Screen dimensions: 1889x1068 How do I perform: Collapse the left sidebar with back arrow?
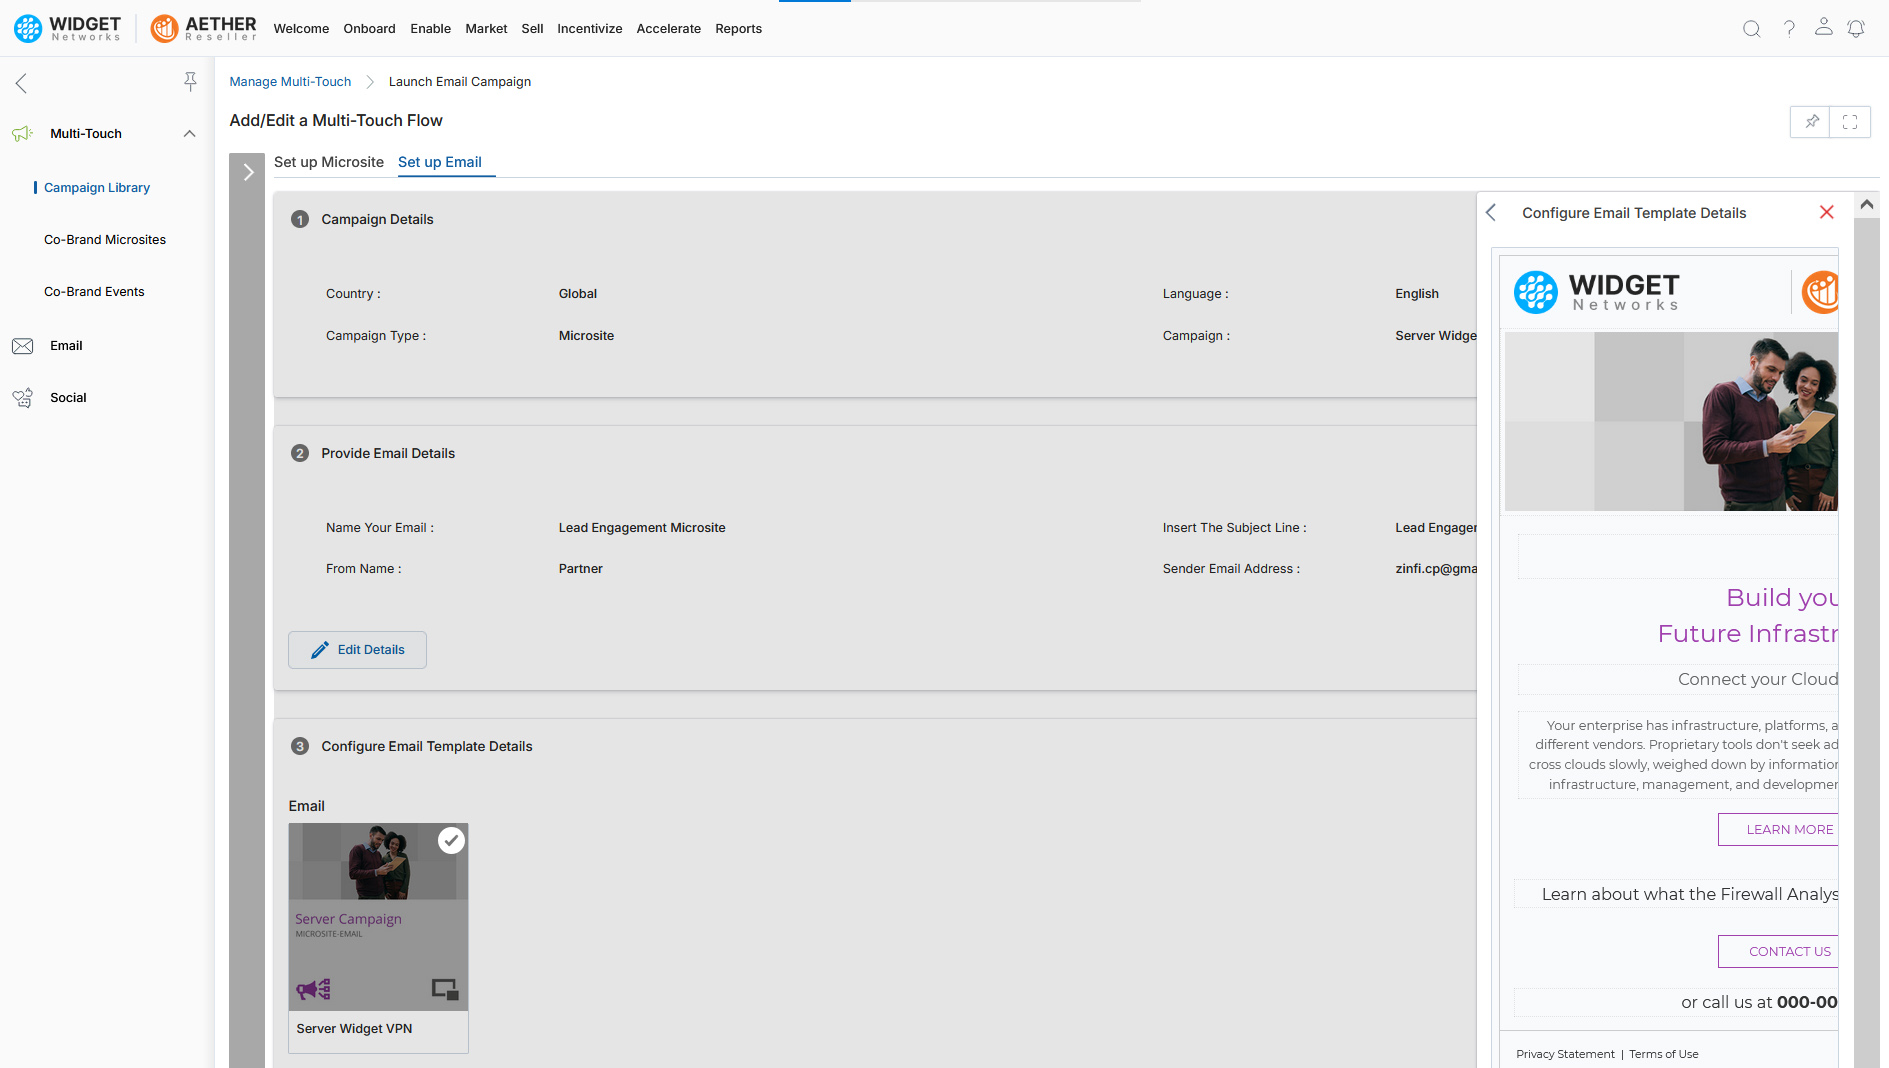pyautogui.click(x=21, y=83)
